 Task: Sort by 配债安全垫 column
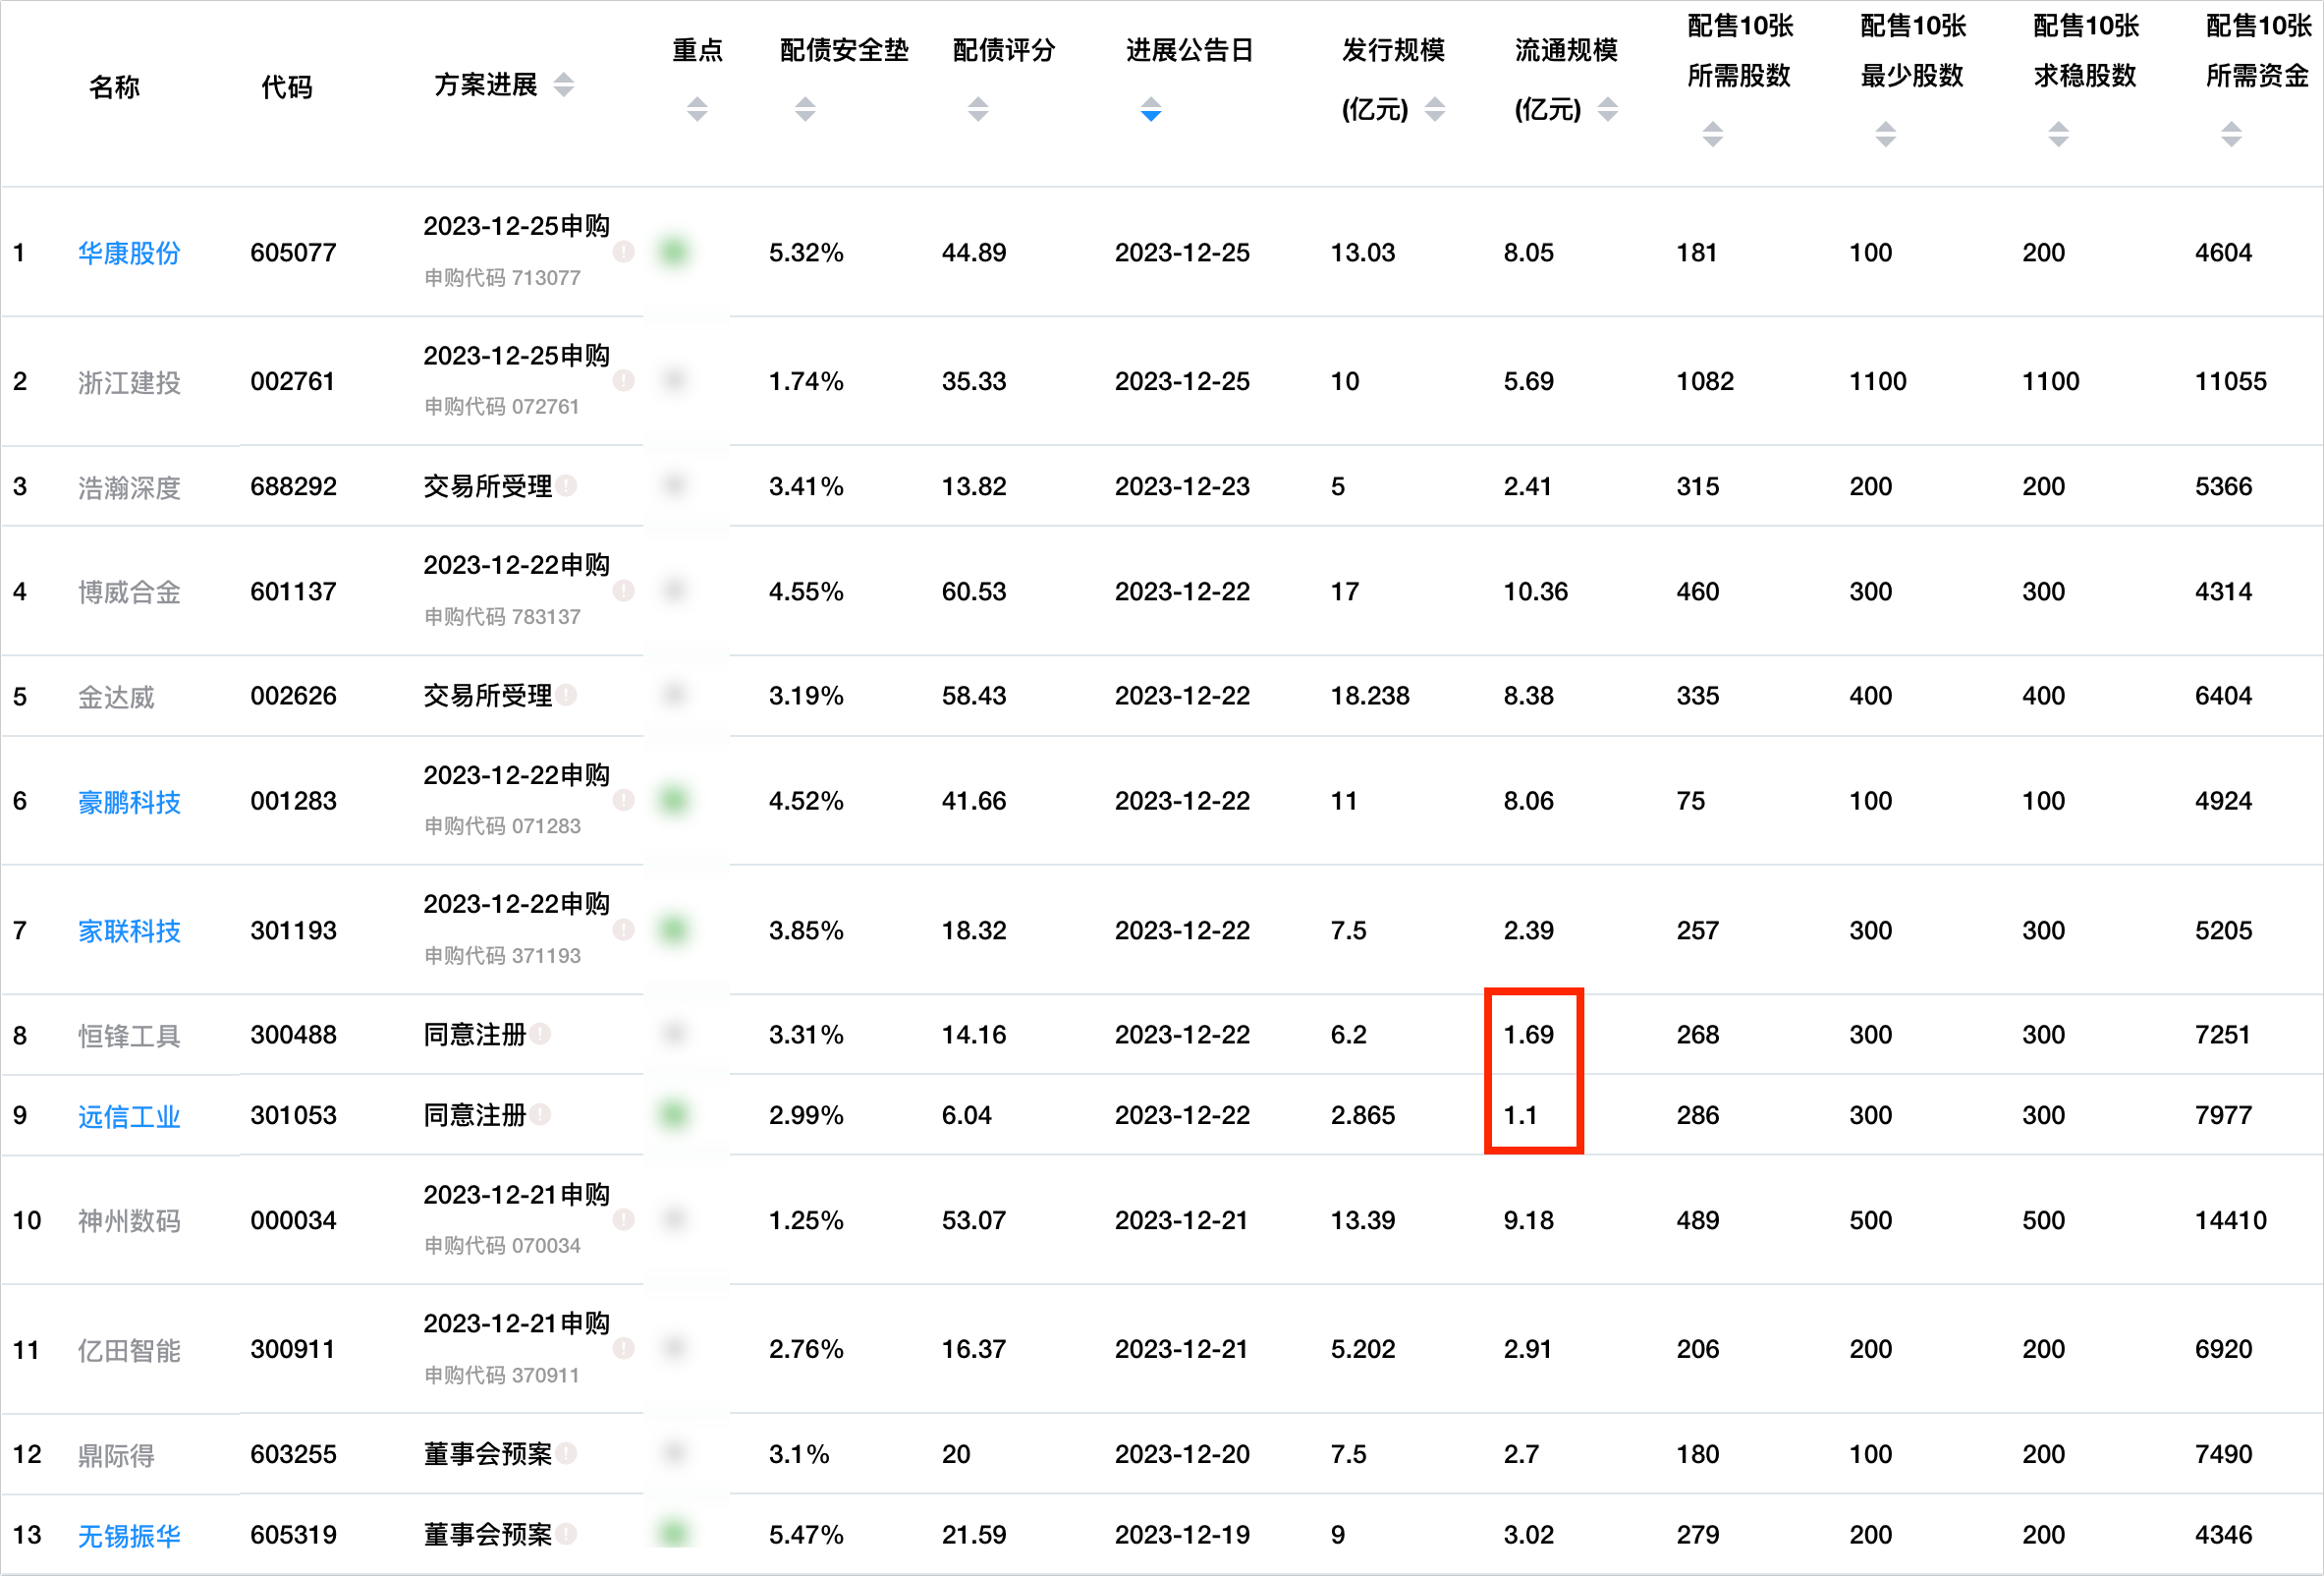pos(805,109)
